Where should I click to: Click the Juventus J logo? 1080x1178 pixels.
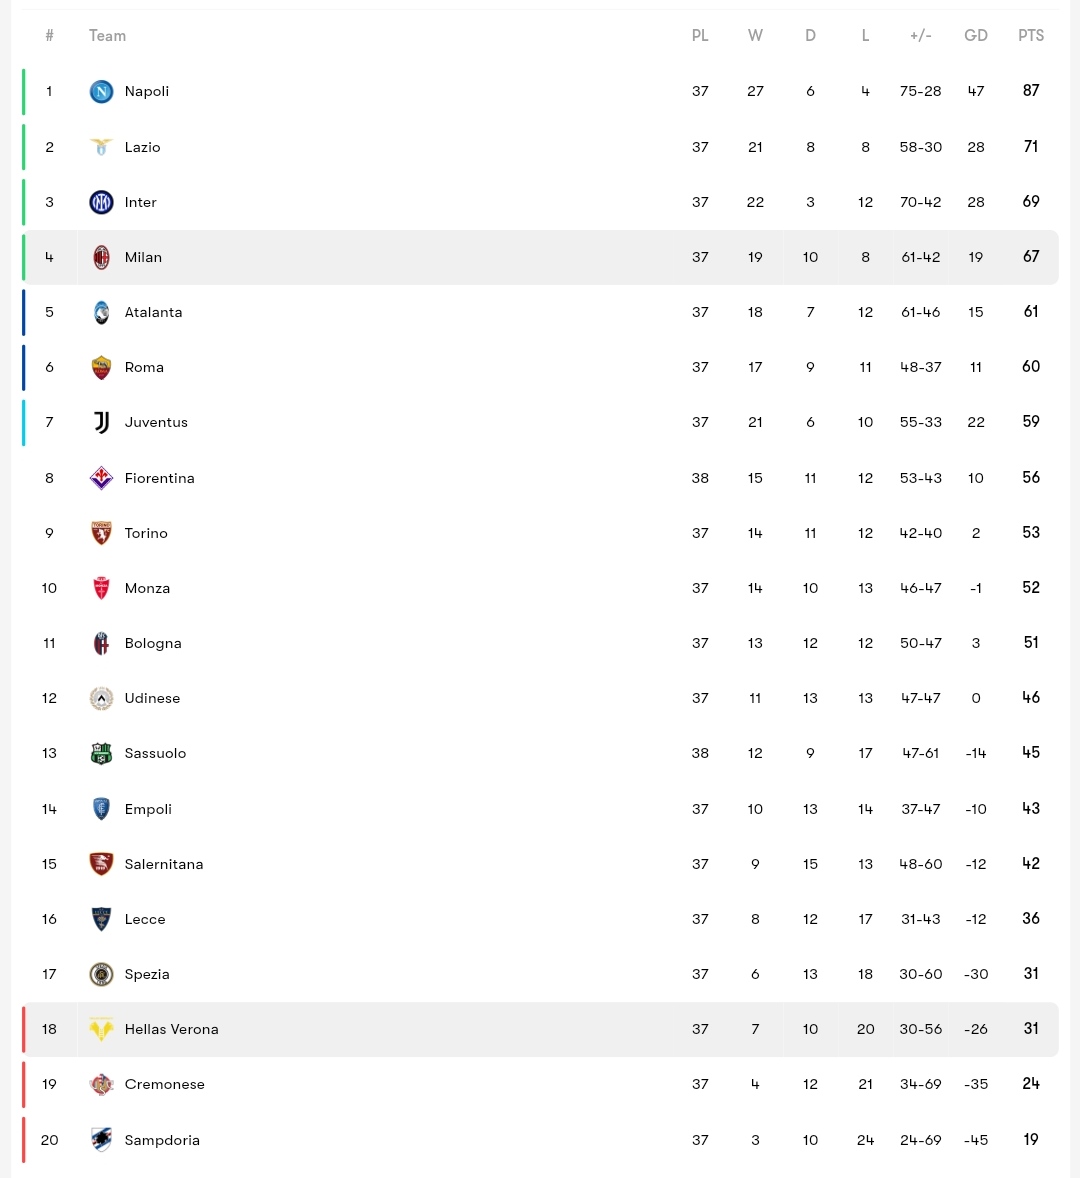(101, 422)
